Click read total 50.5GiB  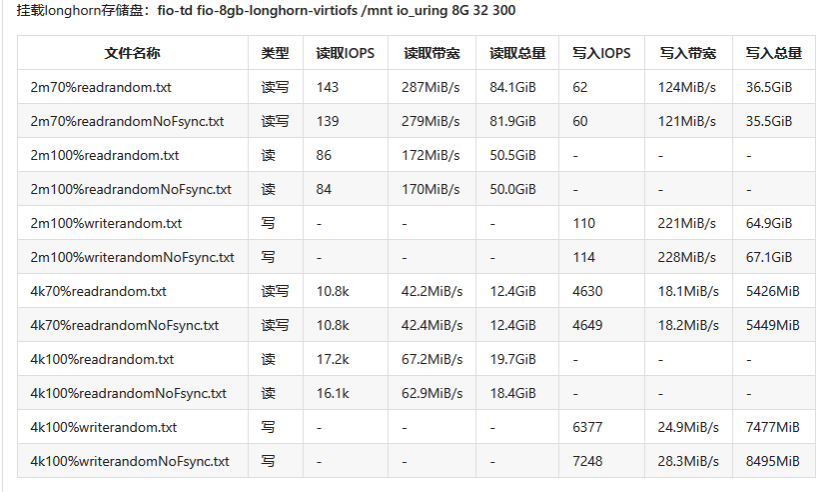point(512,155)
